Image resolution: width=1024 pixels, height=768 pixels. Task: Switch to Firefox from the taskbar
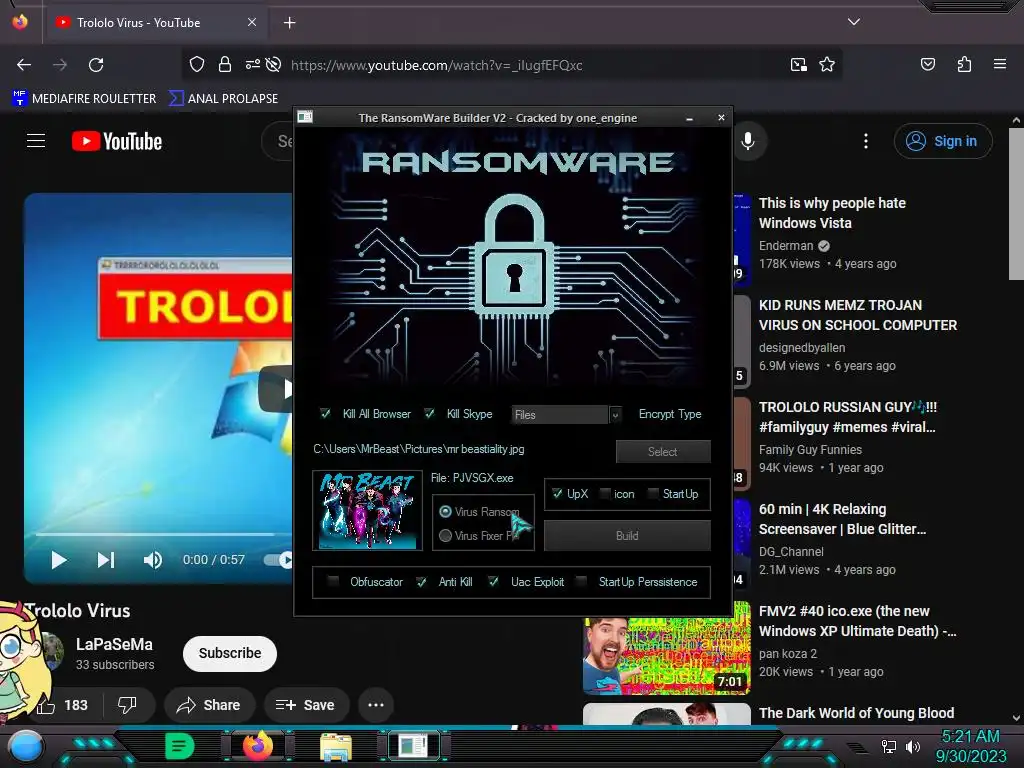pos(258,746)
